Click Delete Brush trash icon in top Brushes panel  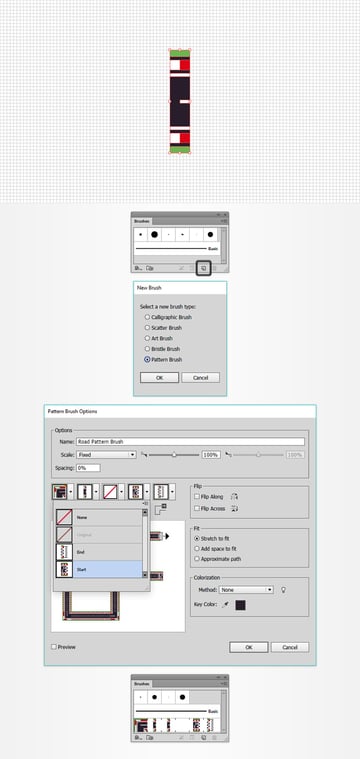coord(215,268)
